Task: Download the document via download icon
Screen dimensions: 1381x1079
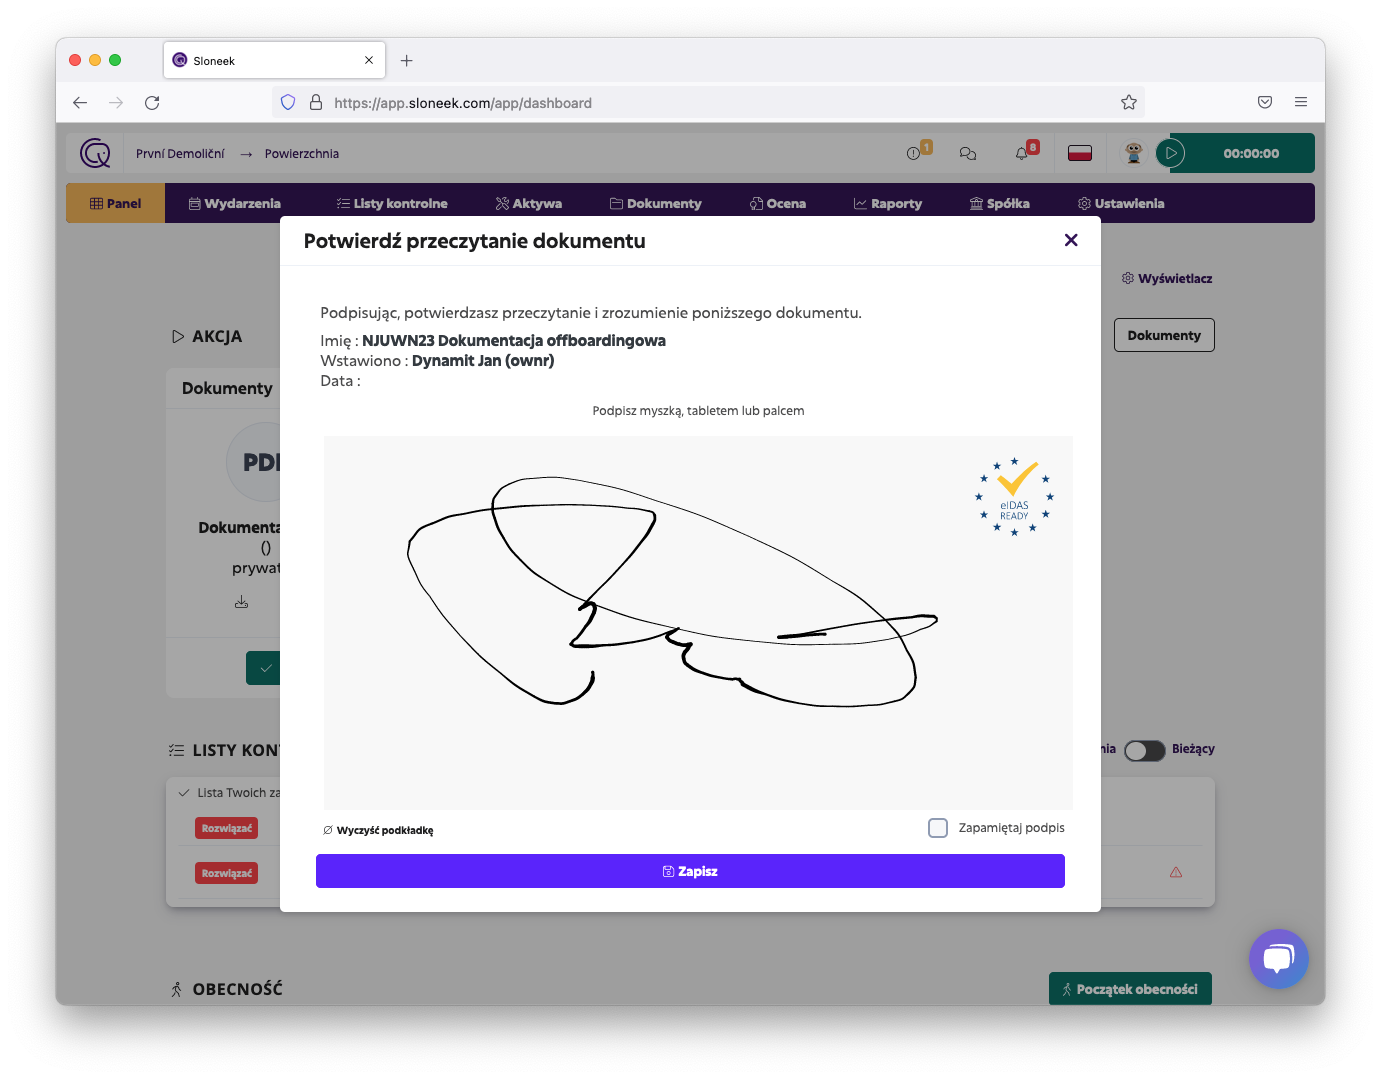Action: click(241, 602)
